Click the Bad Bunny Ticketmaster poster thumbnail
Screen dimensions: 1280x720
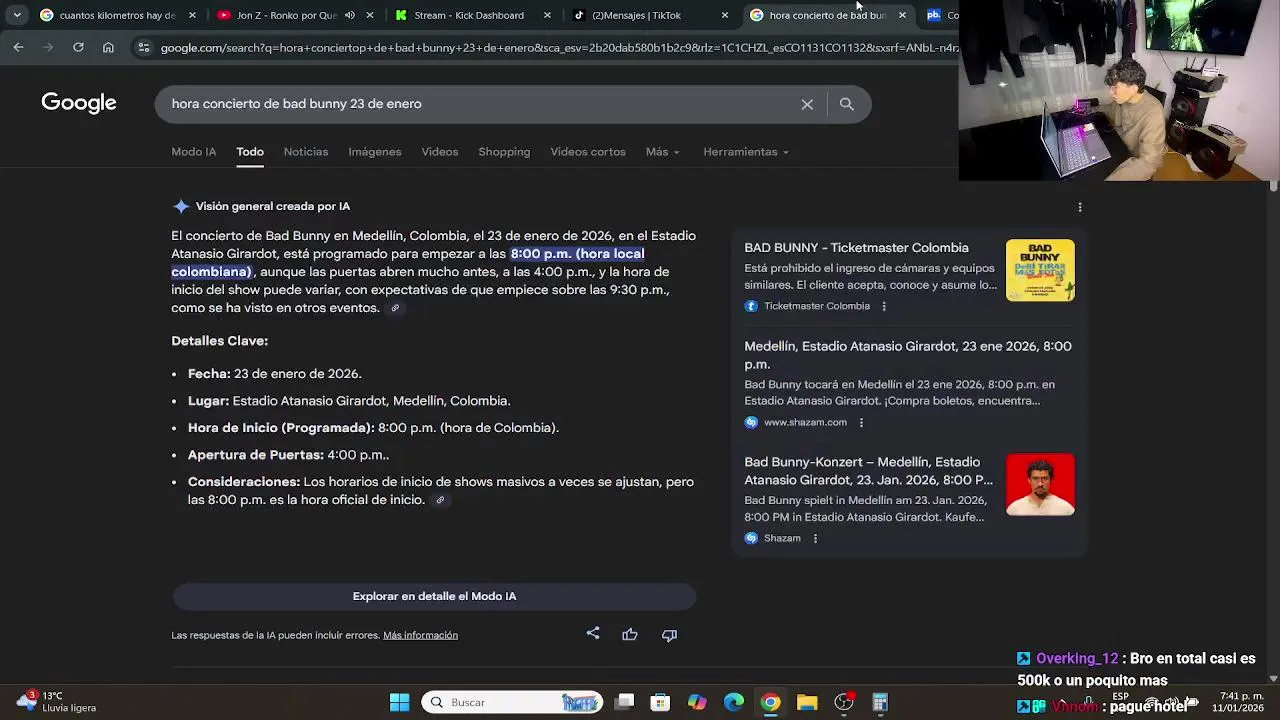1040,270
